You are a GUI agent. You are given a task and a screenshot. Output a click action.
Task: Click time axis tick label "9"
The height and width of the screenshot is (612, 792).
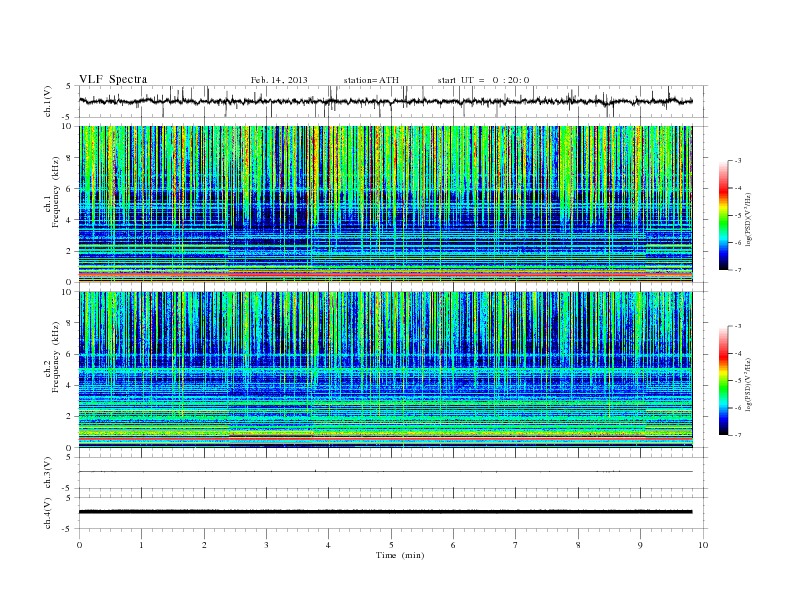point(640,545)
